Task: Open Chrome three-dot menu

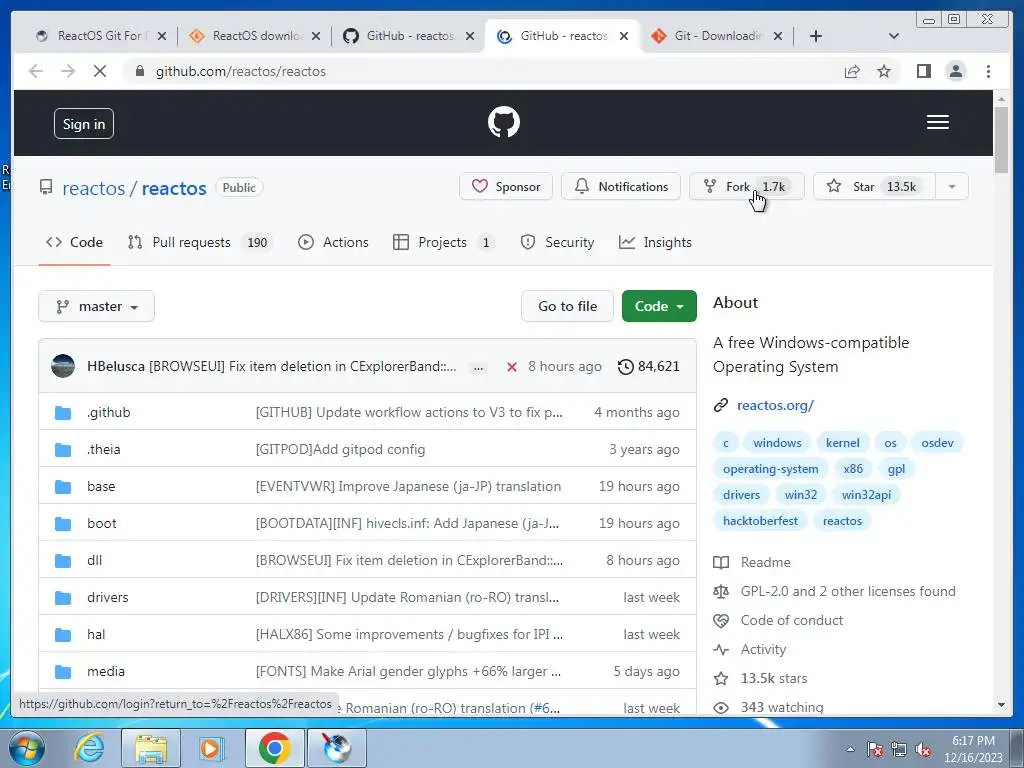Action: pyautogui.click(x=988, y=71)
